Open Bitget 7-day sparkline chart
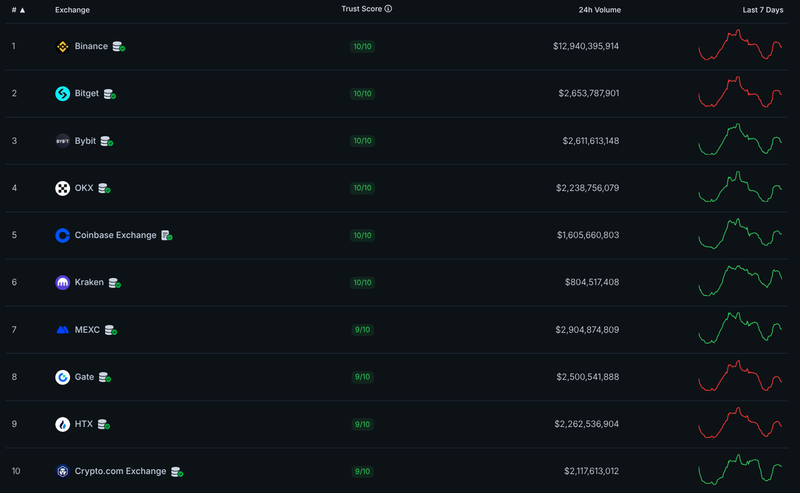 click(x=740, y=92)
